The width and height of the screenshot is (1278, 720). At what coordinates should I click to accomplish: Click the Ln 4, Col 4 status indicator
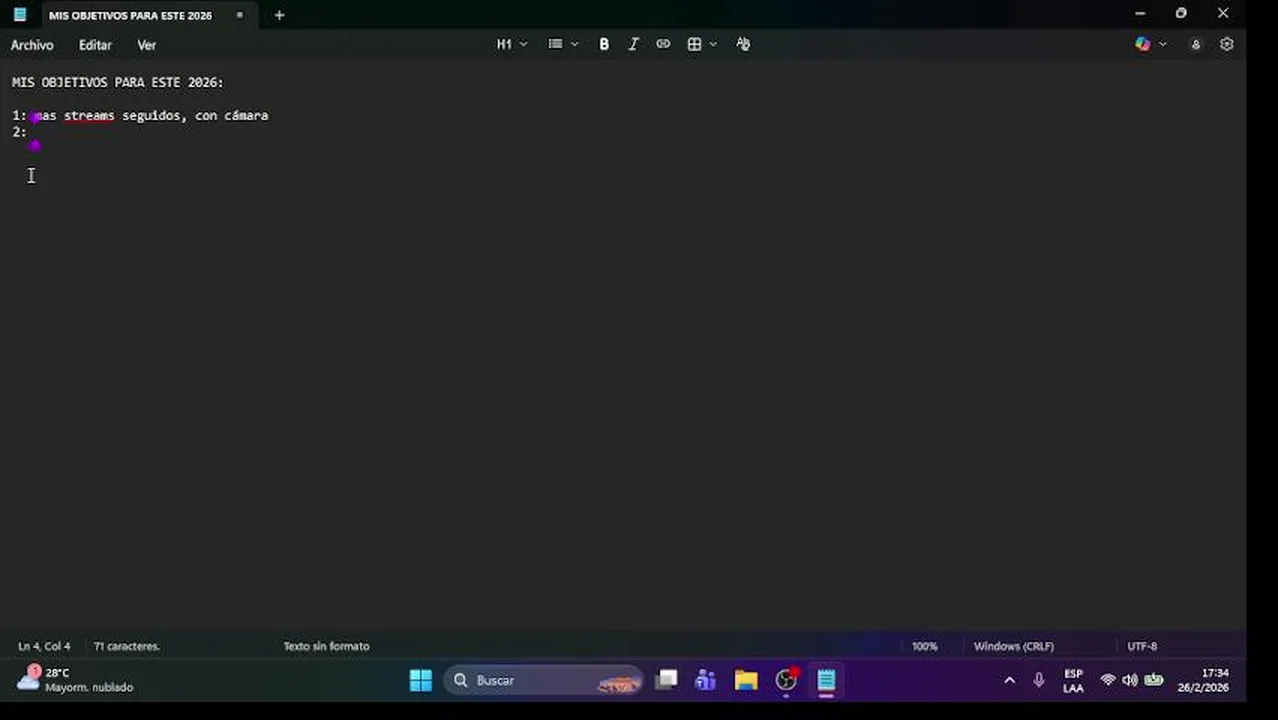[44, 646]
